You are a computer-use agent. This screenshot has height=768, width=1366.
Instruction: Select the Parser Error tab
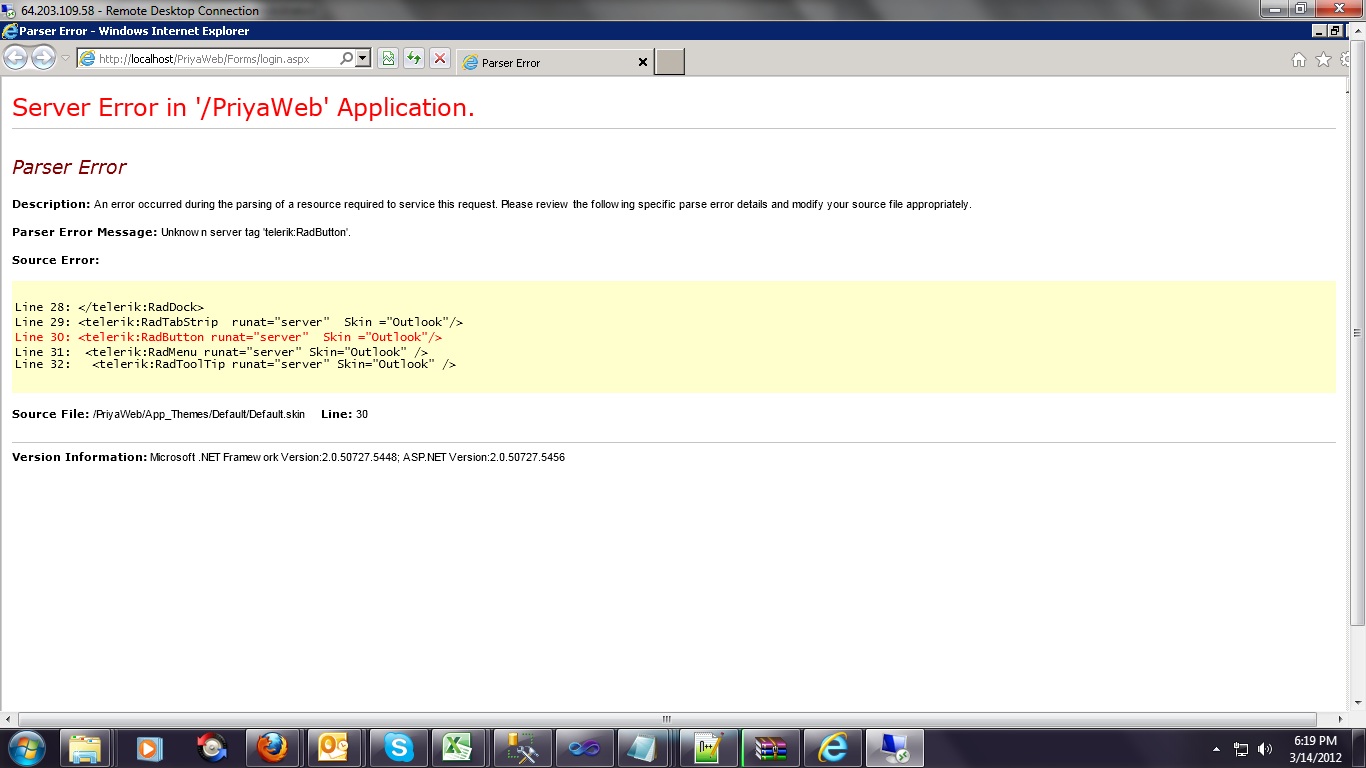click(556, 62)
